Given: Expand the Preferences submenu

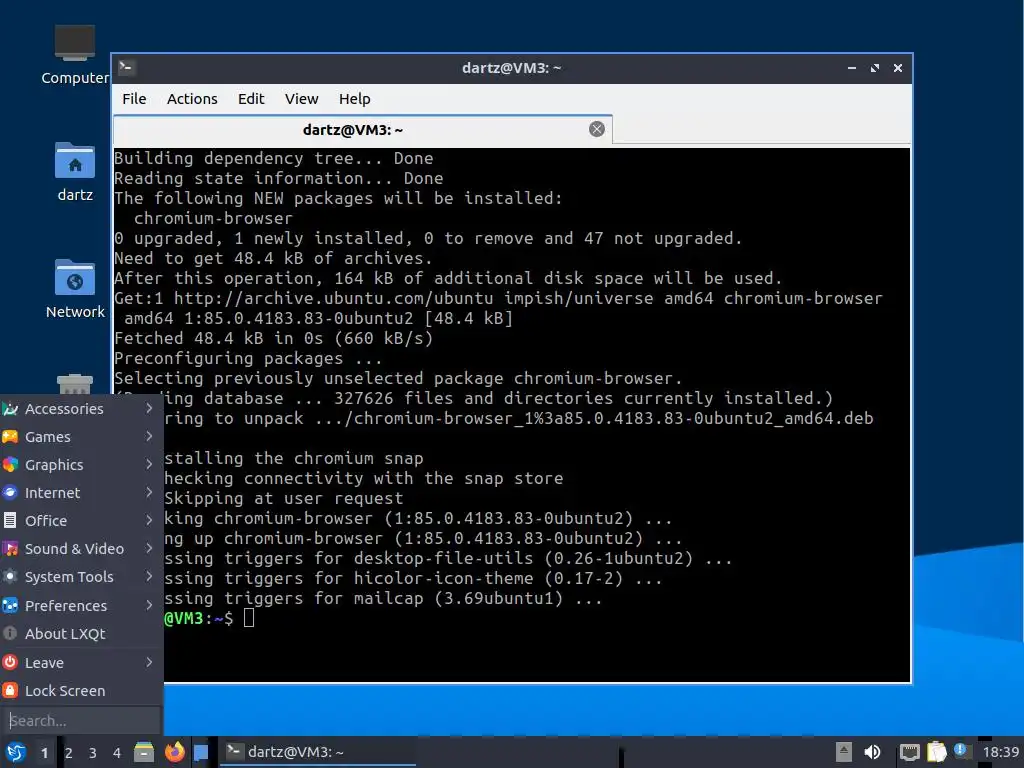Looking at the screenshot, I should [x=81, y=606].
